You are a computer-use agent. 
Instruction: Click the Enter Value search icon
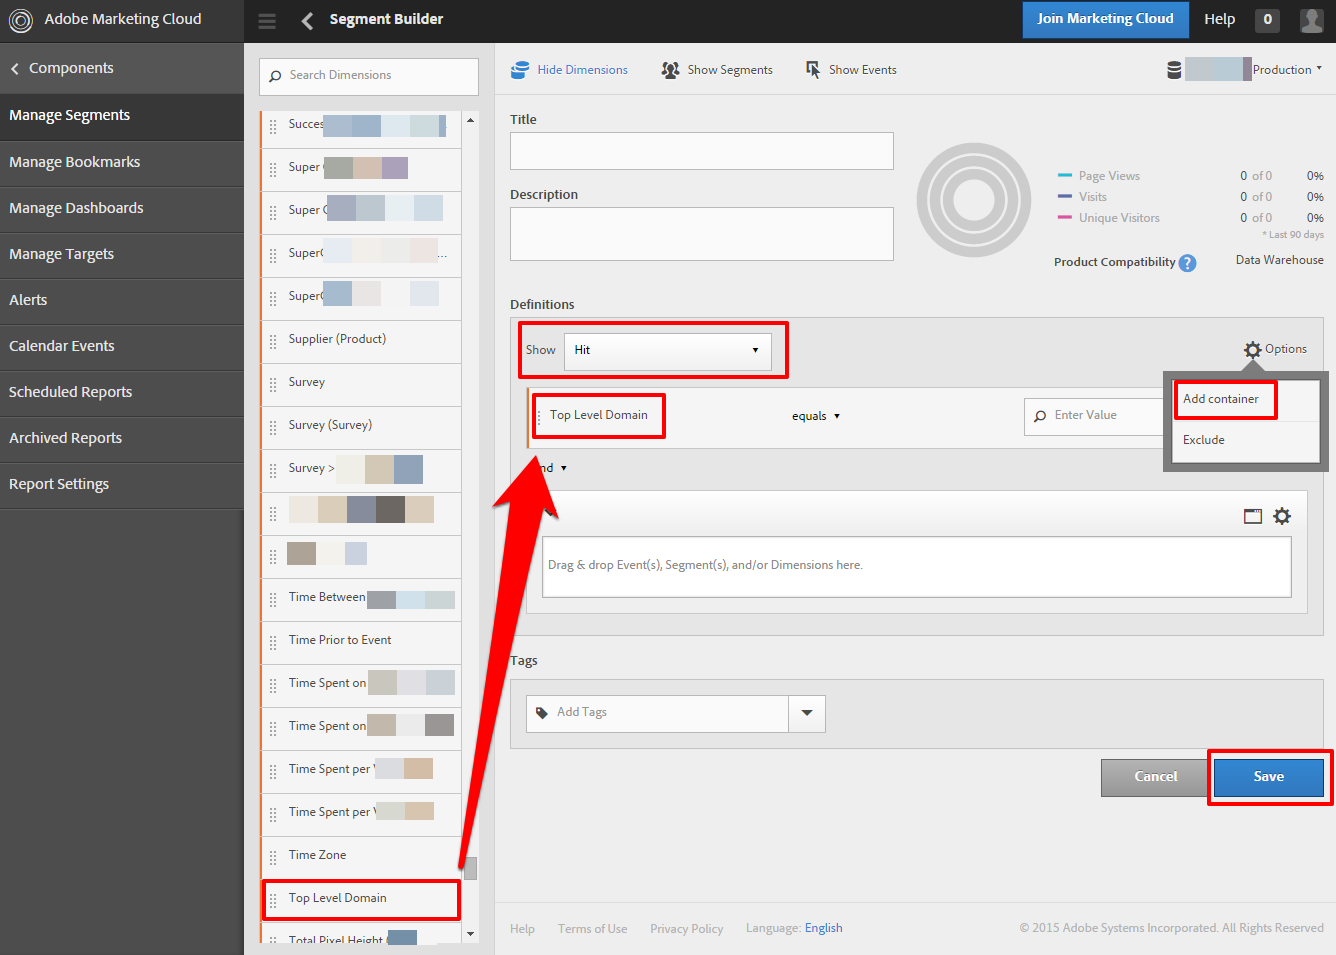tap(1040, 416)
